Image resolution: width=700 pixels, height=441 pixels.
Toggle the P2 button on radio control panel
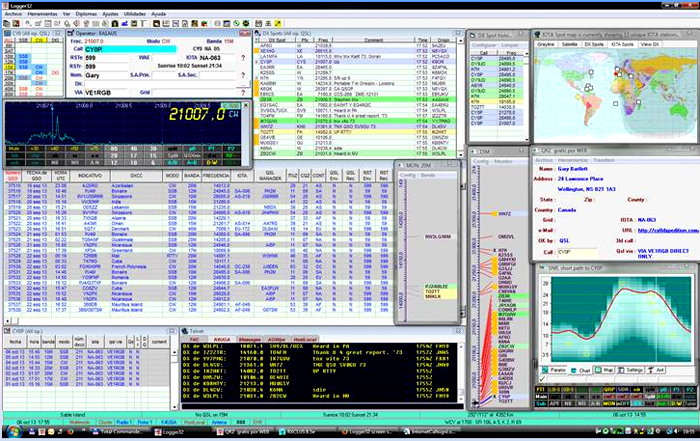(x=230, y=149)
